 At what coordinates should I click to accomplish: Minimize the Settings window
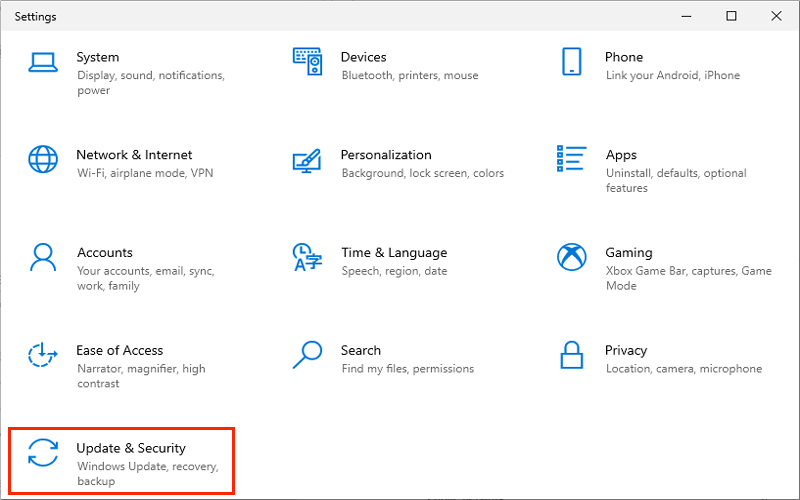tap(687, 16)
